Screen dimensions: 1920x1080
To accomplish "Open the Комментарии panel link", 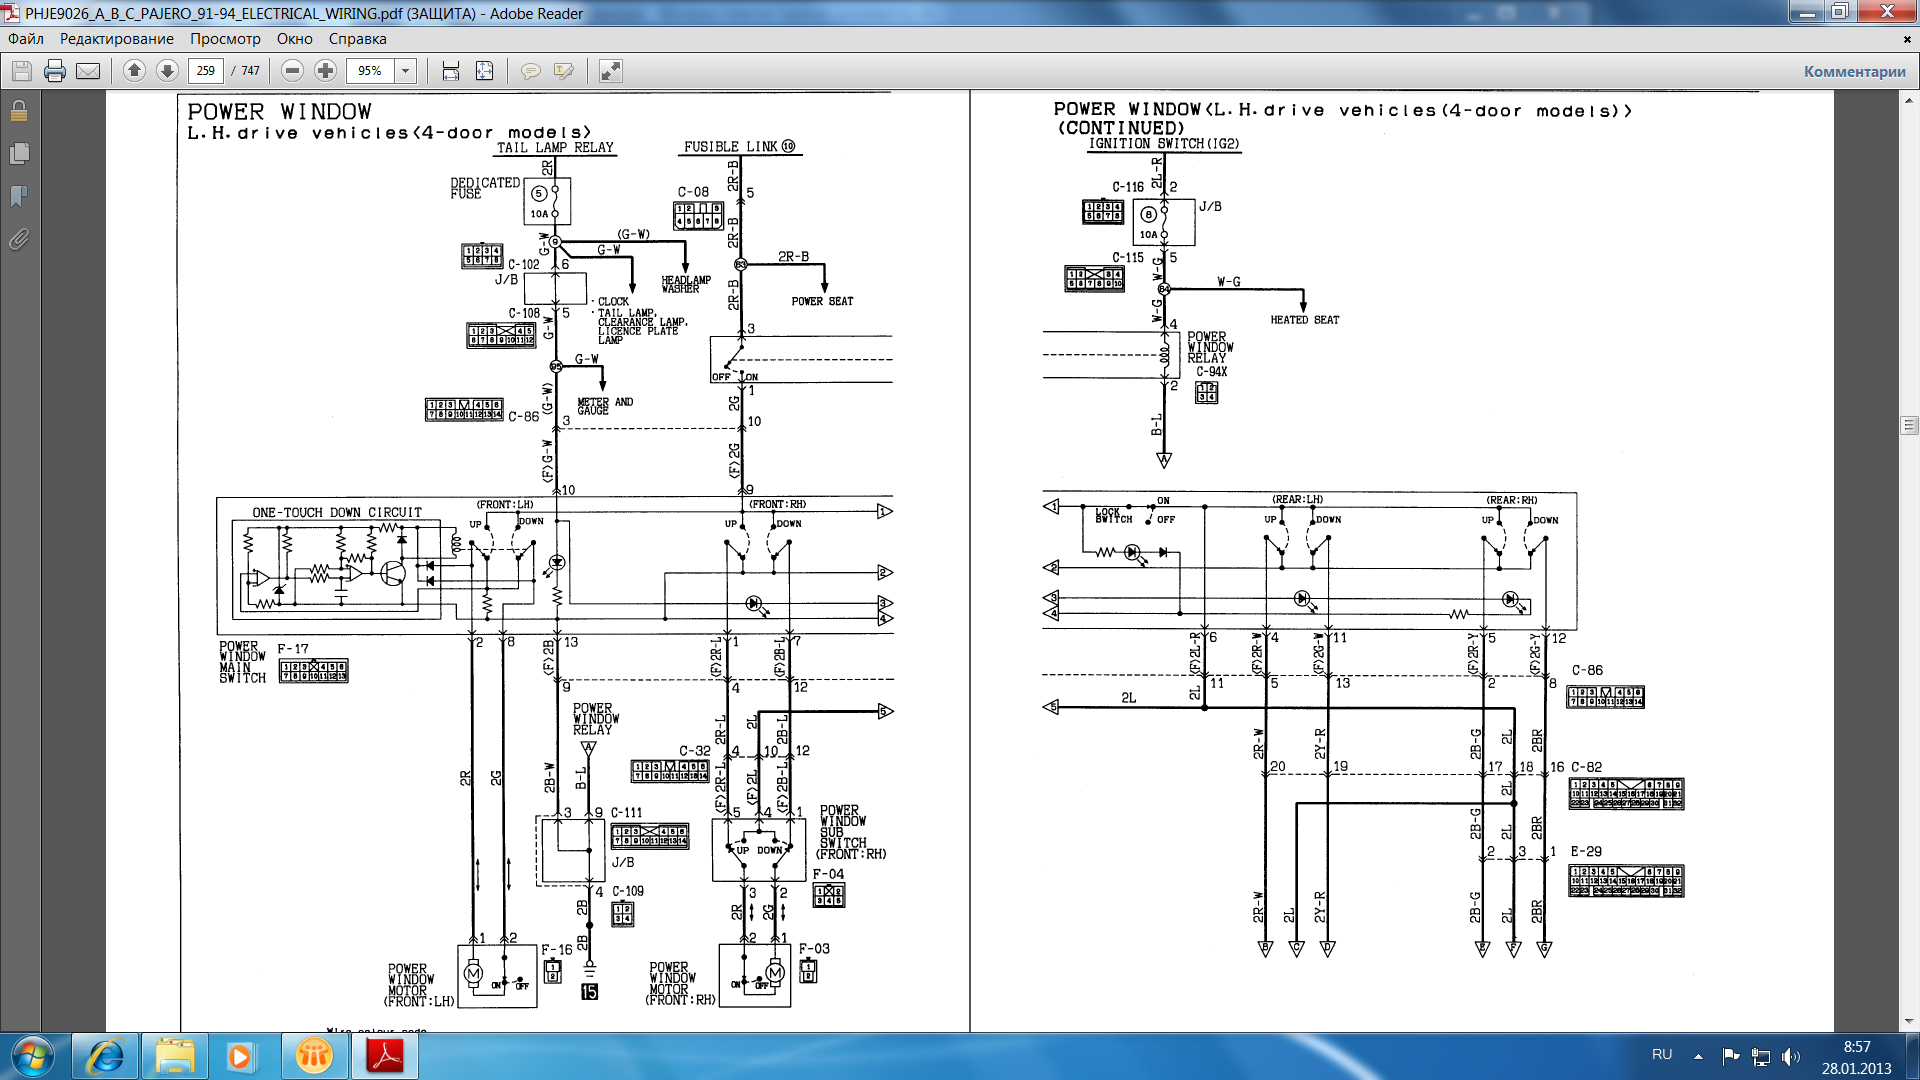I will (1854, 71).
